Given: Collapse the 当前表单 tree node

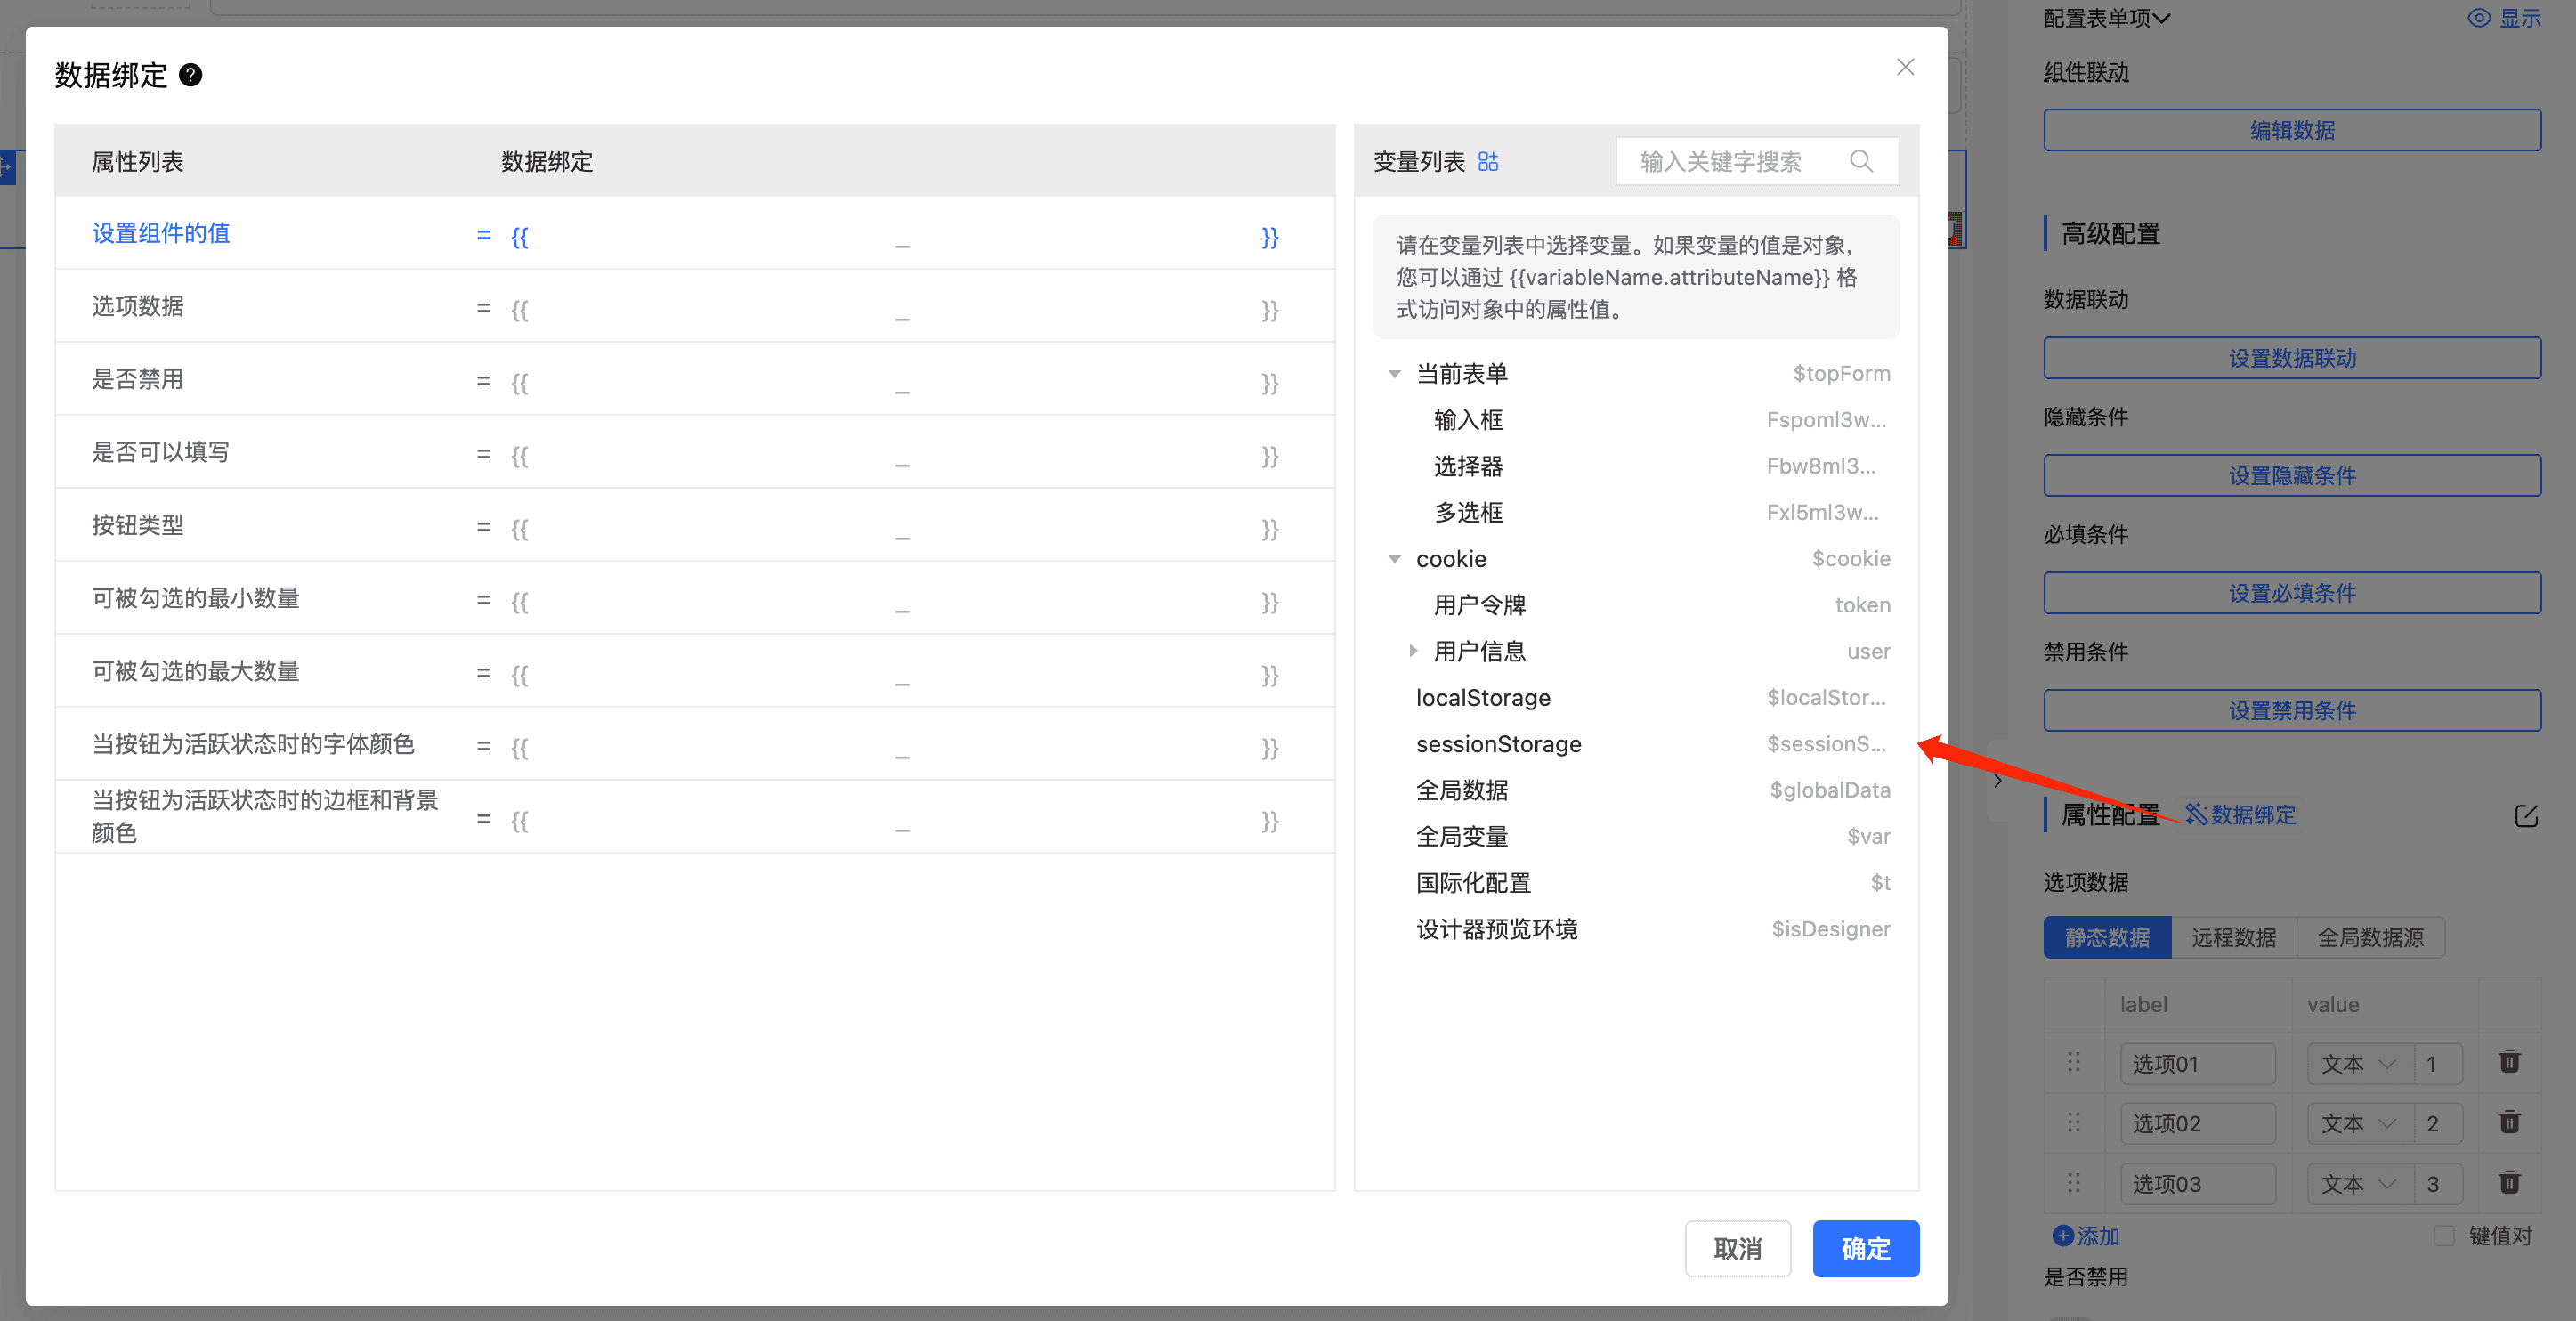Looking at the screenshot, I should pos(1394,374).
